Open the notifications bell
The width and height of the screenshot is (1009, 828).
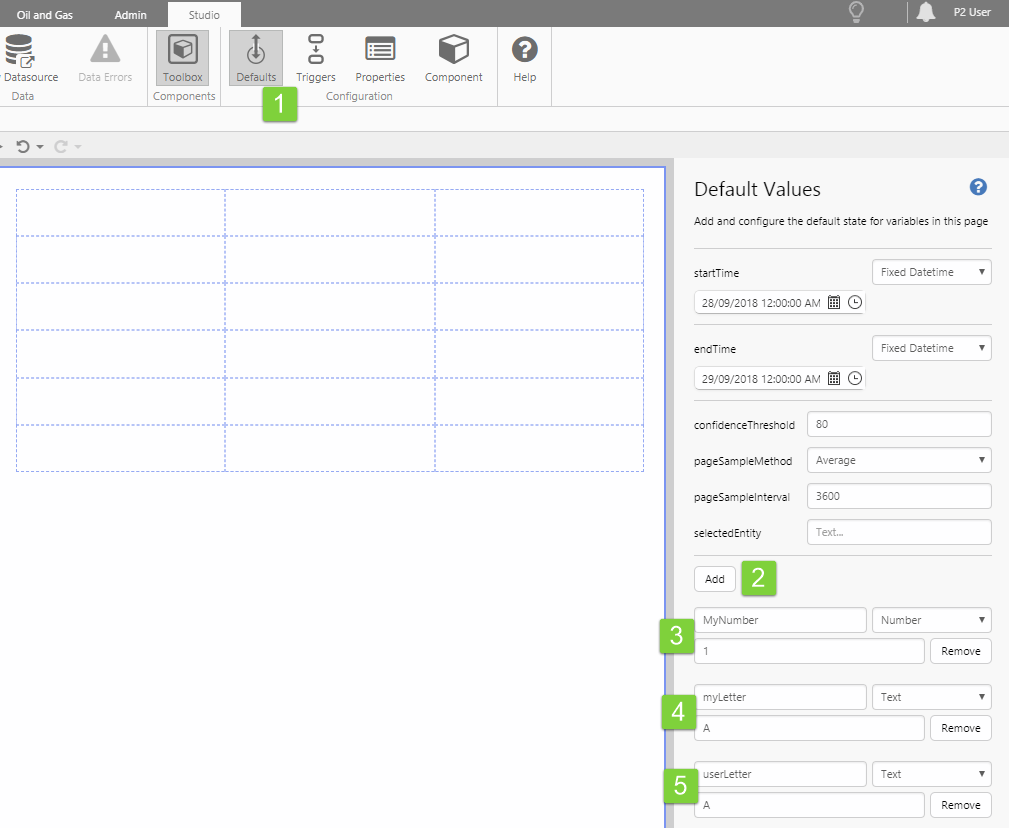click(926, 13)
